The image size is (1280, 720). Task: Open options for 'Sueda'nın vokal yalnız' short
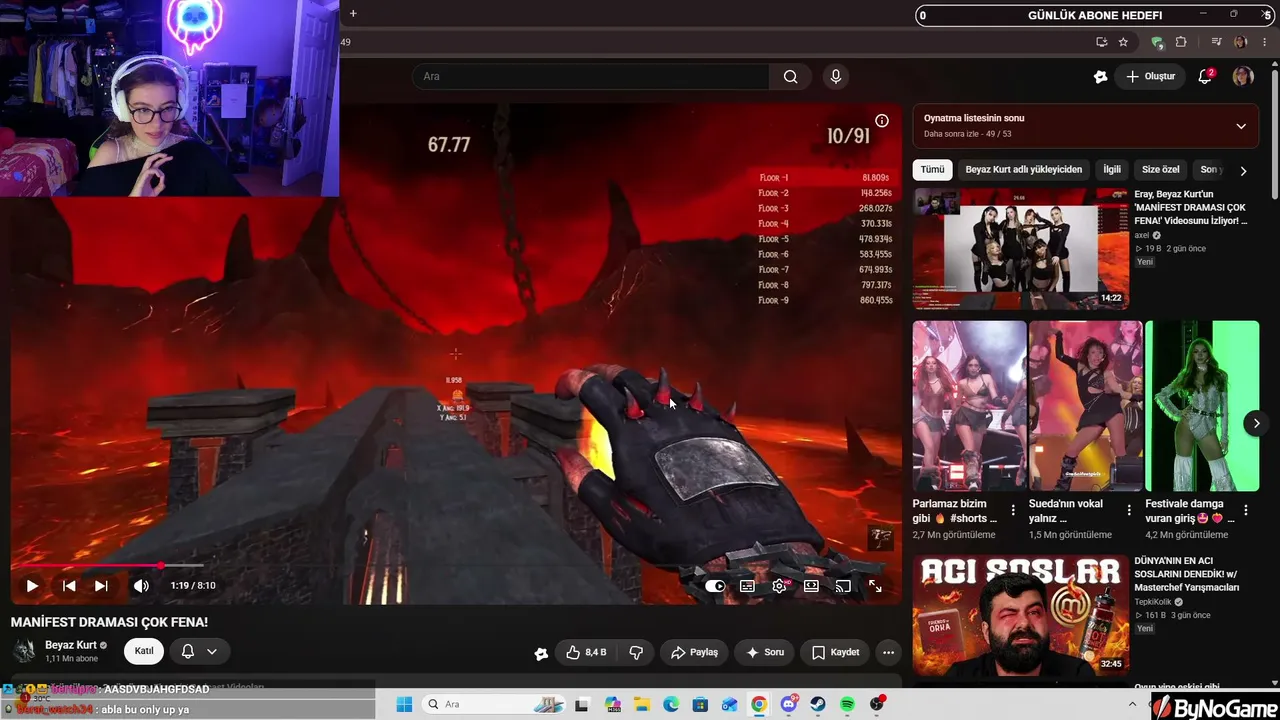[x=1129, y=511]
